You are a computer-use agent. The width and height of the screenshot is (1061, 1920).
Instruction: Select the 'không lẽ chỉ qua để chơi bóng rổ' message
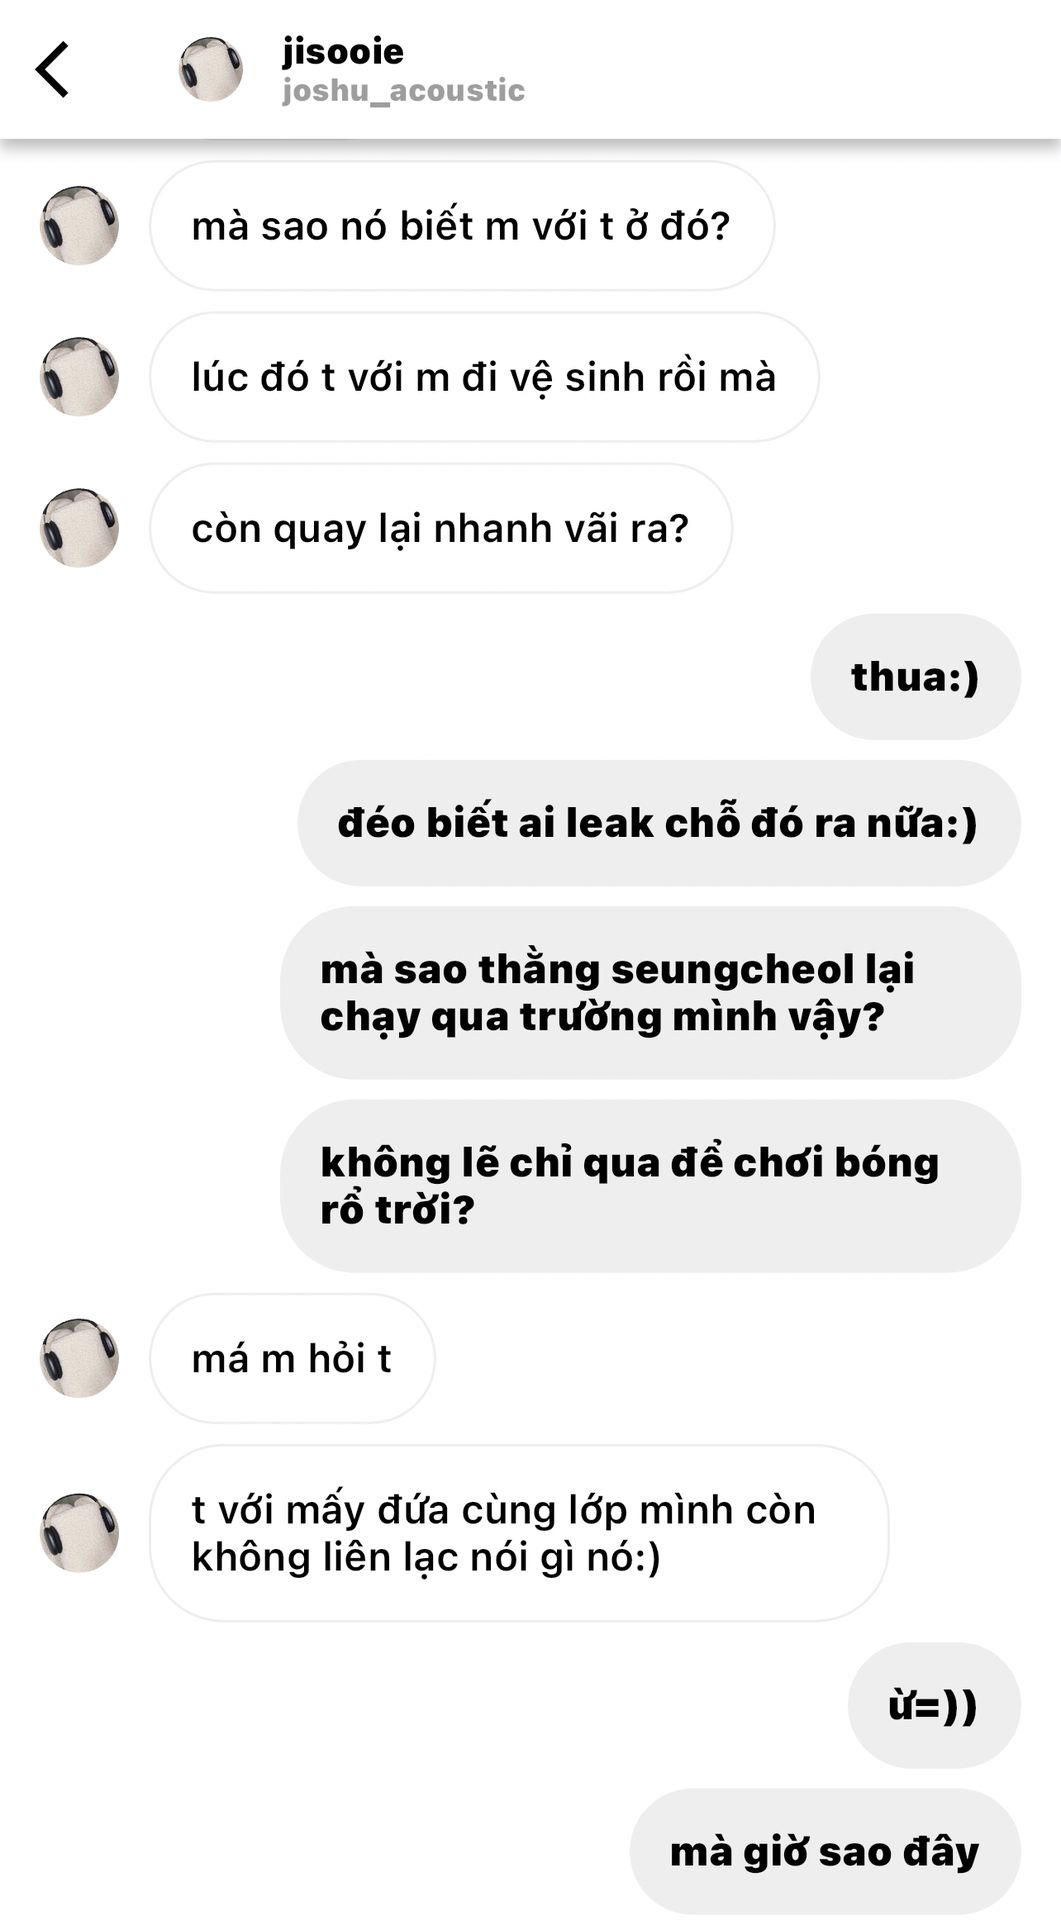pos(650,1186)
